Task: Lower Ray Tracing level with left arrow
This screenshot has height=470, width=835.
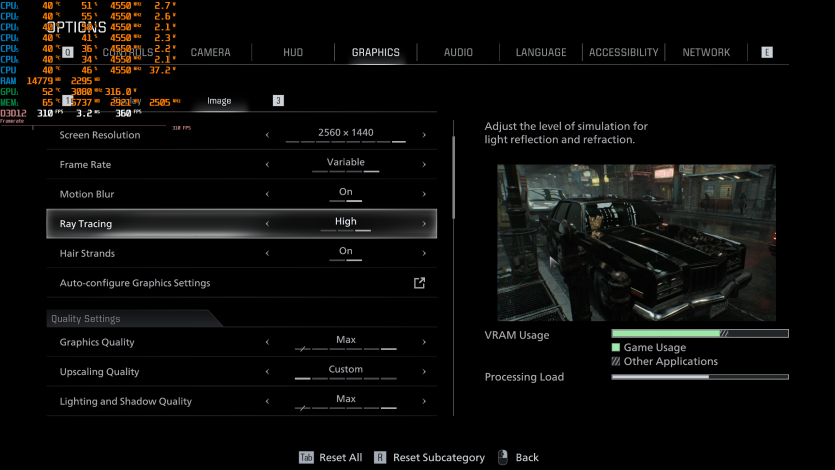Action: [267, 224]
